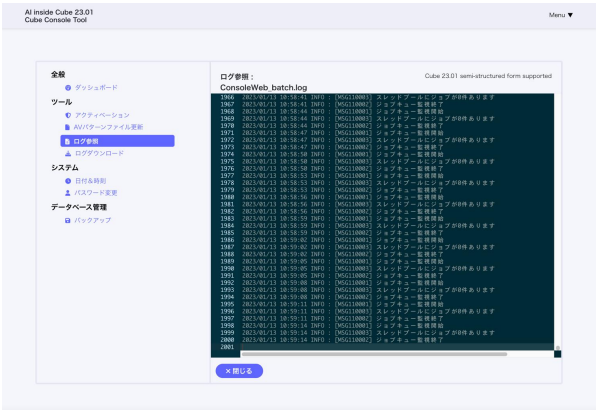Select パスワード変更 in システム section
This screenshot has width=600, height=414.
pos(97,192)
